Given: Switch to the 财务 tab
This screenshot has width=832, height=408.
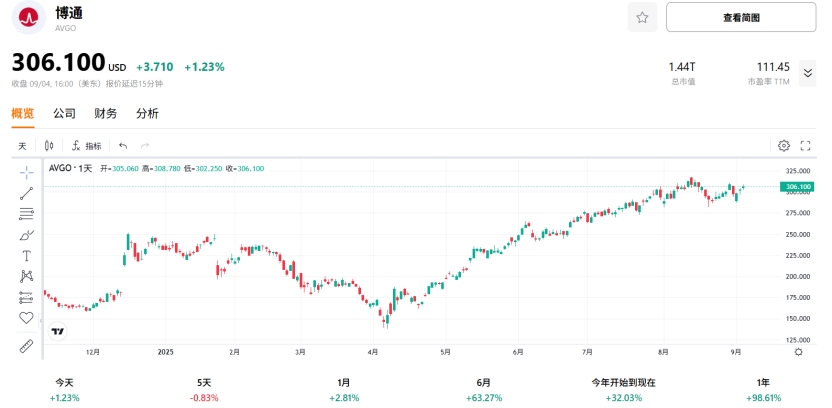Looking at the screenshot, I should [x=106, y=114].
